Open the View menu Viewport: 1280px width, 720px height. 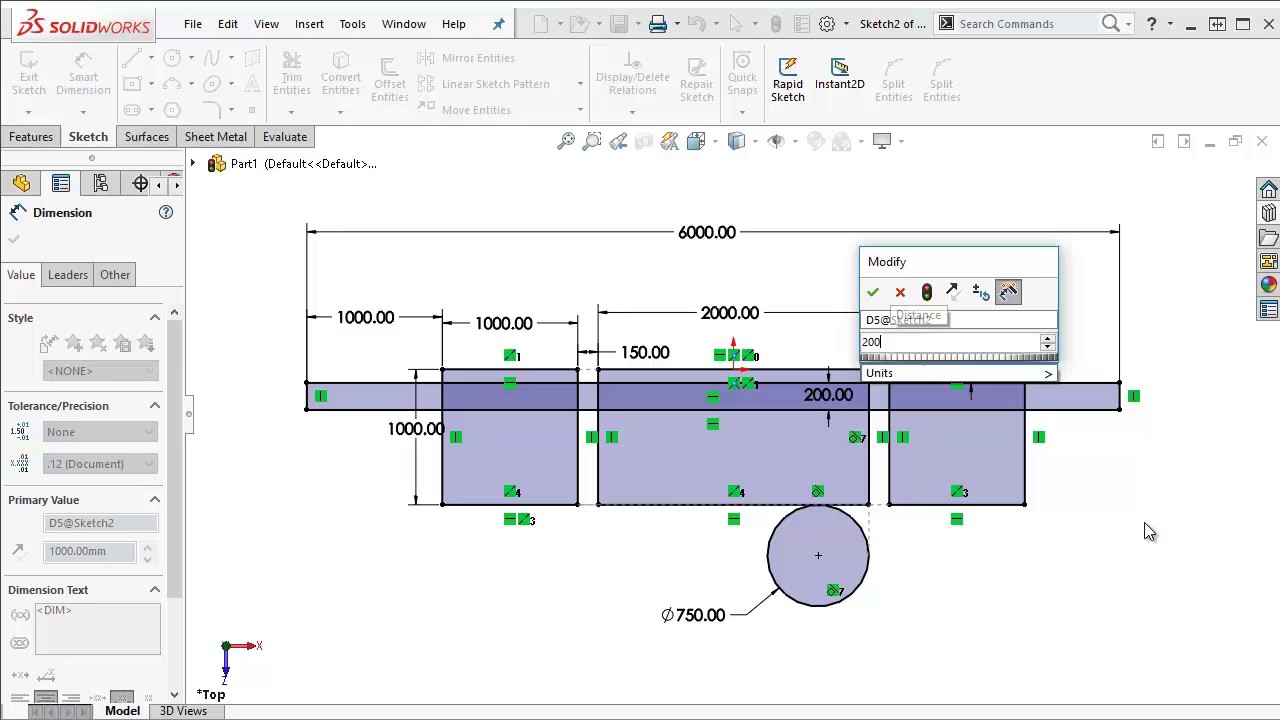pyautogui.click(x=266, y=23)
